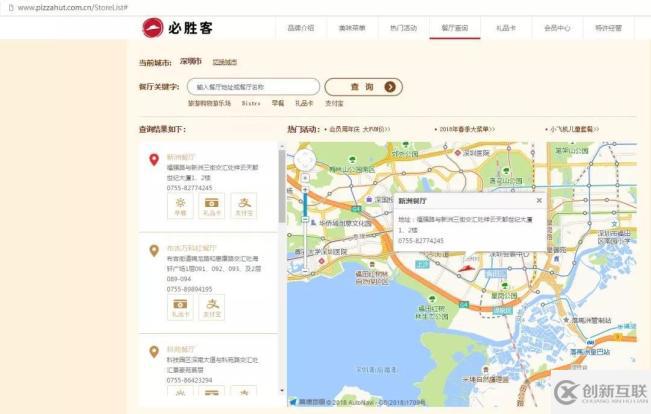Filter by 礼品卡 keyword under the search box
This screenshot has height=414, width=651.
304,103
